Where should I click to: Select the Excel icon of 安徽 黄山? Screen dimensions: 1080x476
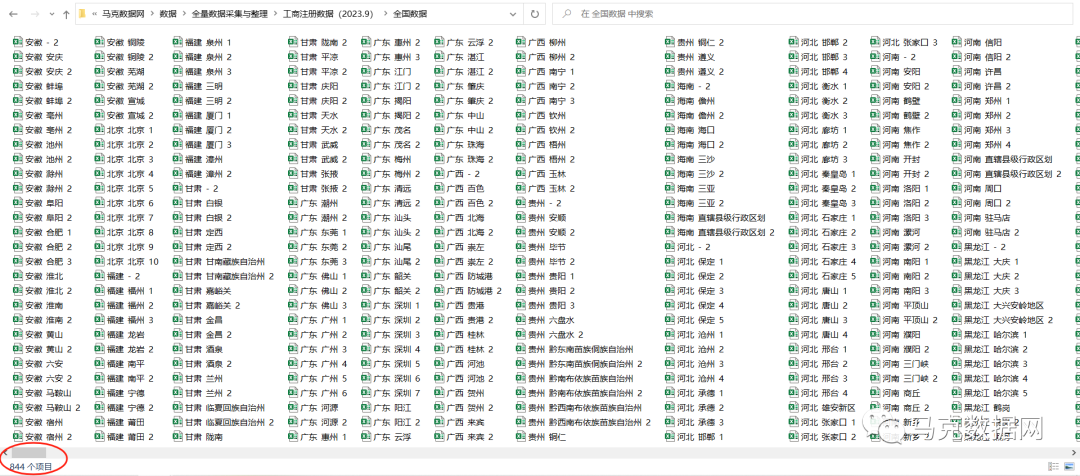point(18,334)
